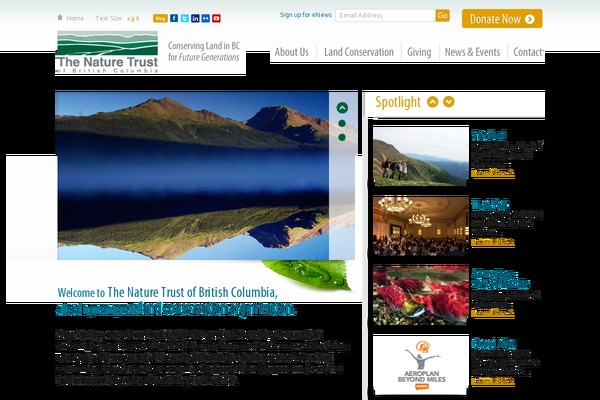The image size is (600, 400).
Task: Open the Twitter social icon
Action: [185, 18]
